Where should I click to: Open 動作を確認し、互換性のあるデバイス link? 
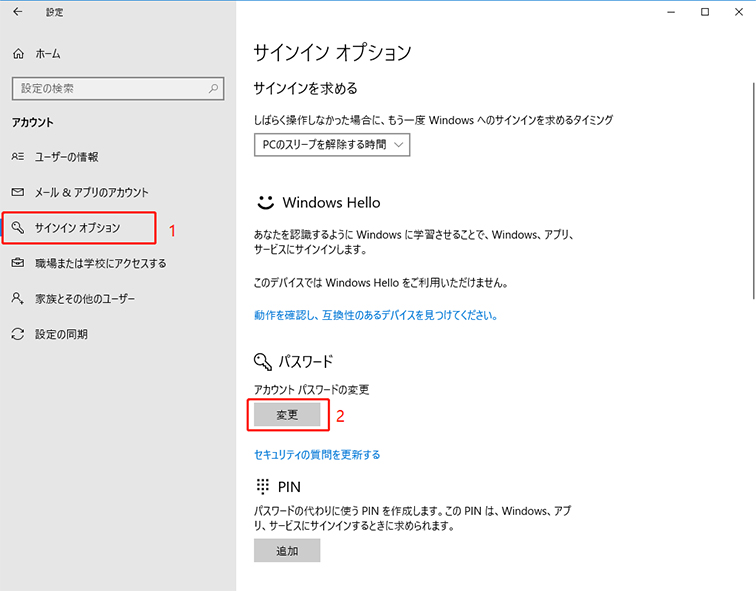pyautogui.click(x=376, y=315)
